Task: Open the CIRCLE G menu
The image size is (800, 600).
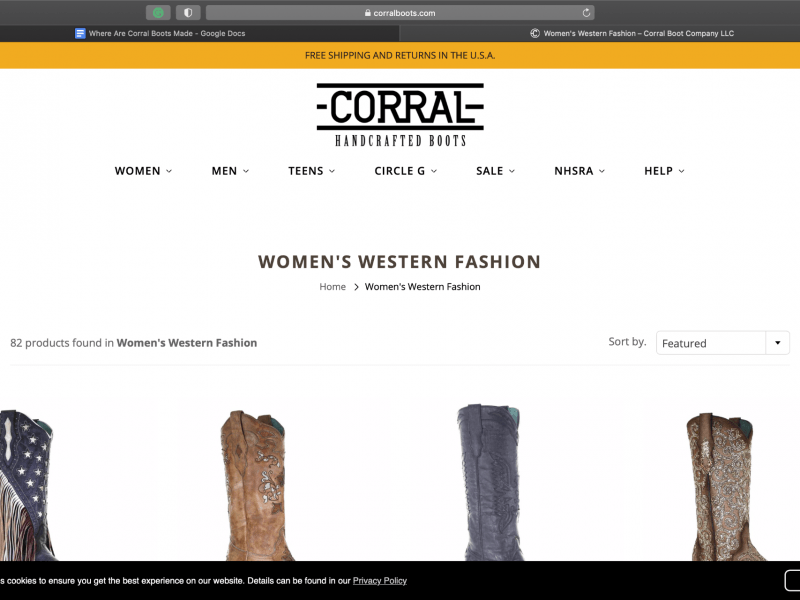Action: (406, 171)
